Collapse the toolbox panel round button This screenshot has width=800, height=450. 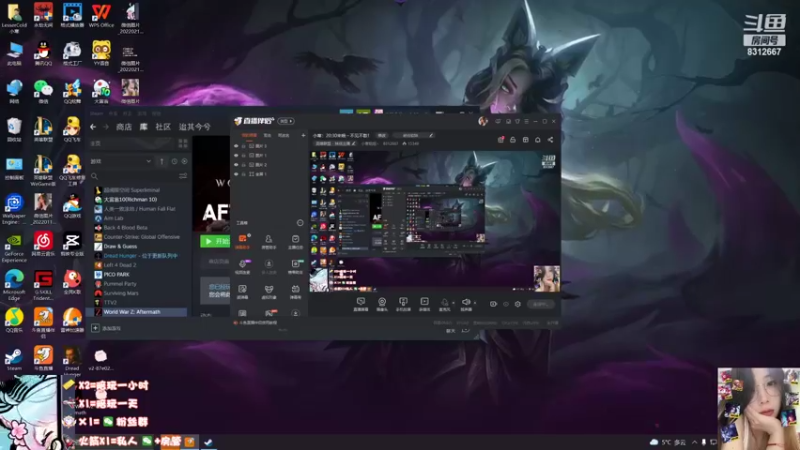click(300, 223)
